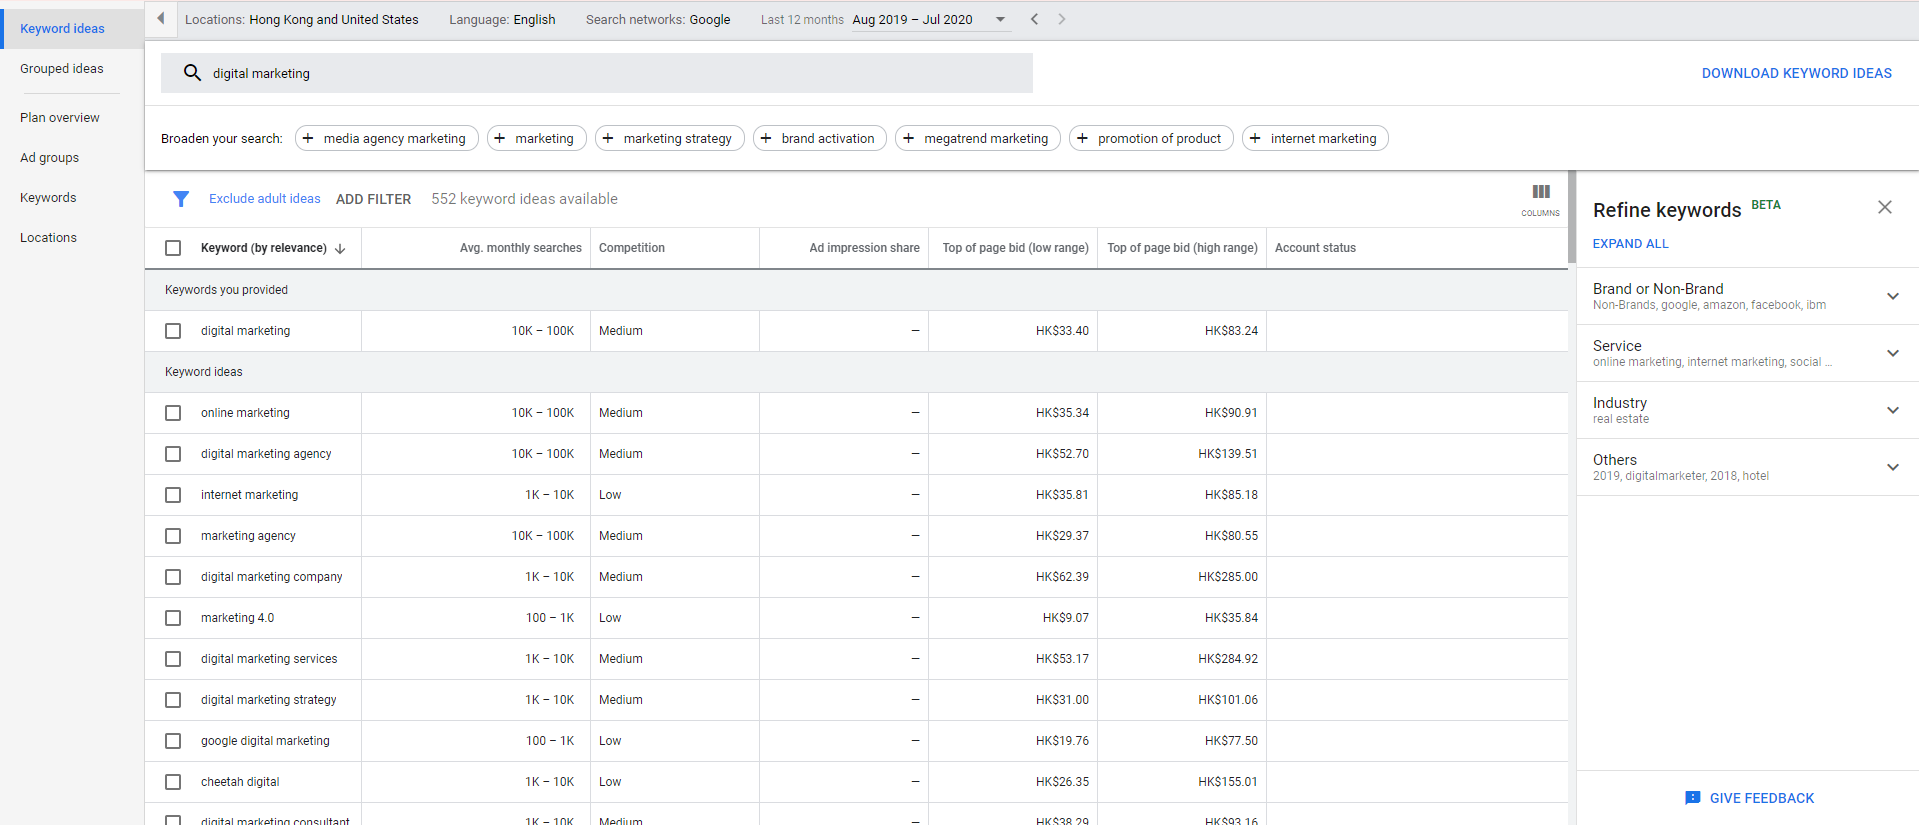The image size is (1919, 825).
Task: Add 'brand activation' broaden chip
Action: click(820, 138)
